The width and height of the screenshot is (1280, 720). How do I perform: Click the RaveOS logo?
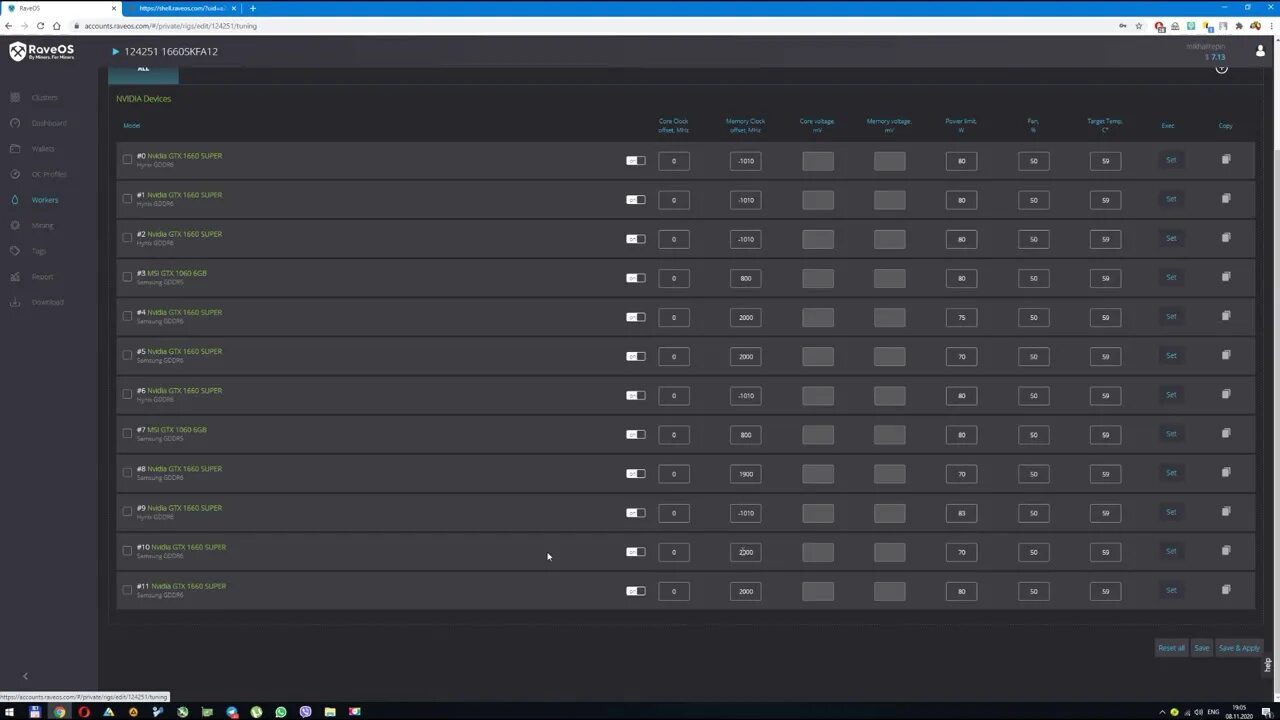point(41,51)
